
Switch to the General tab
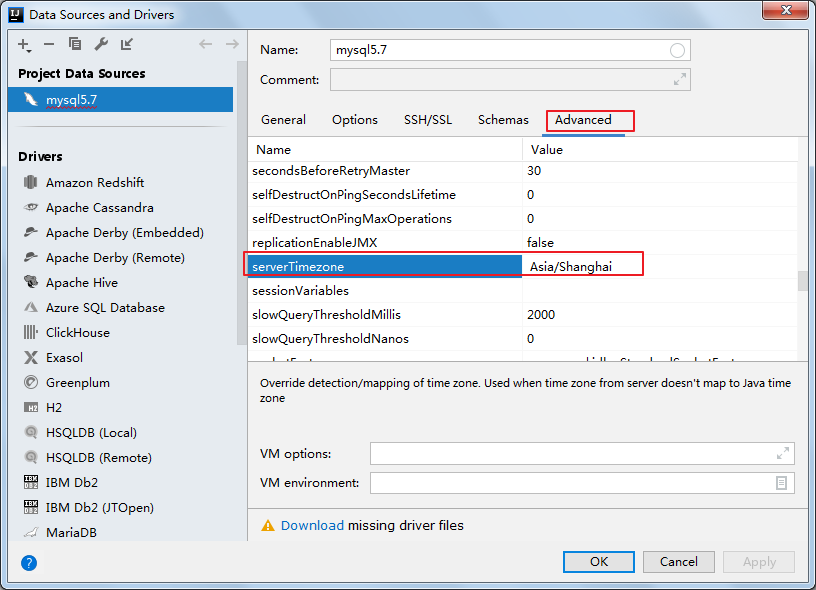coord(283,120)
